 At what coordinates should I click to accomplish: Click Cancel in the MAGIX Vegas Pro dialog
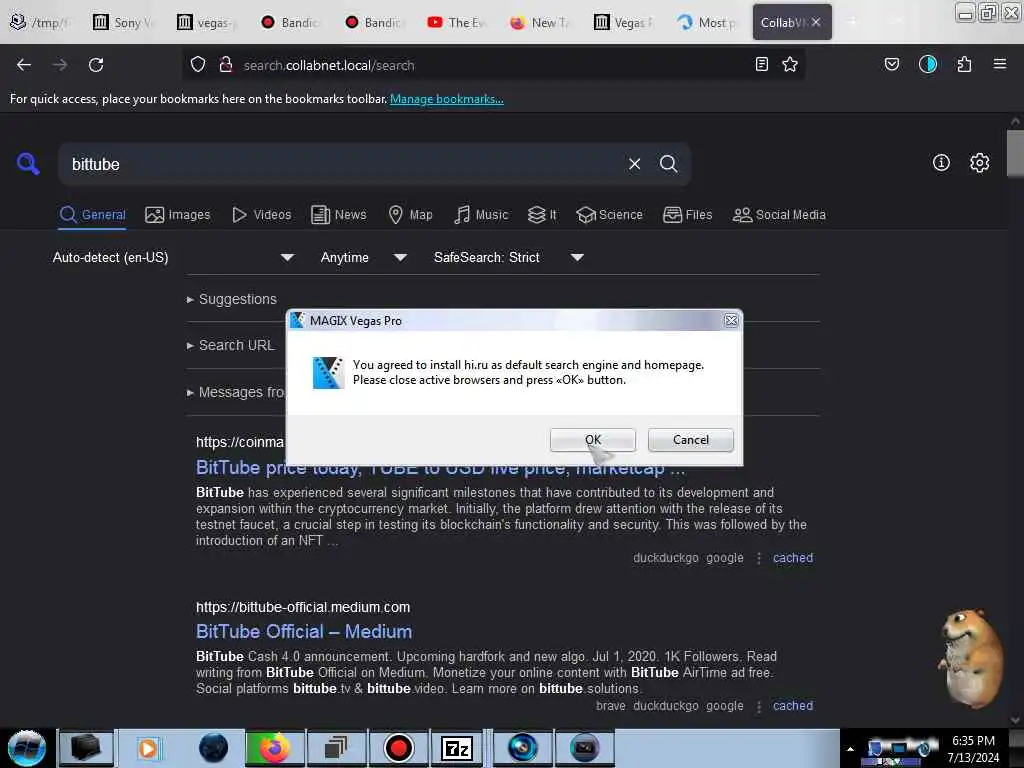tap(690, 440)
